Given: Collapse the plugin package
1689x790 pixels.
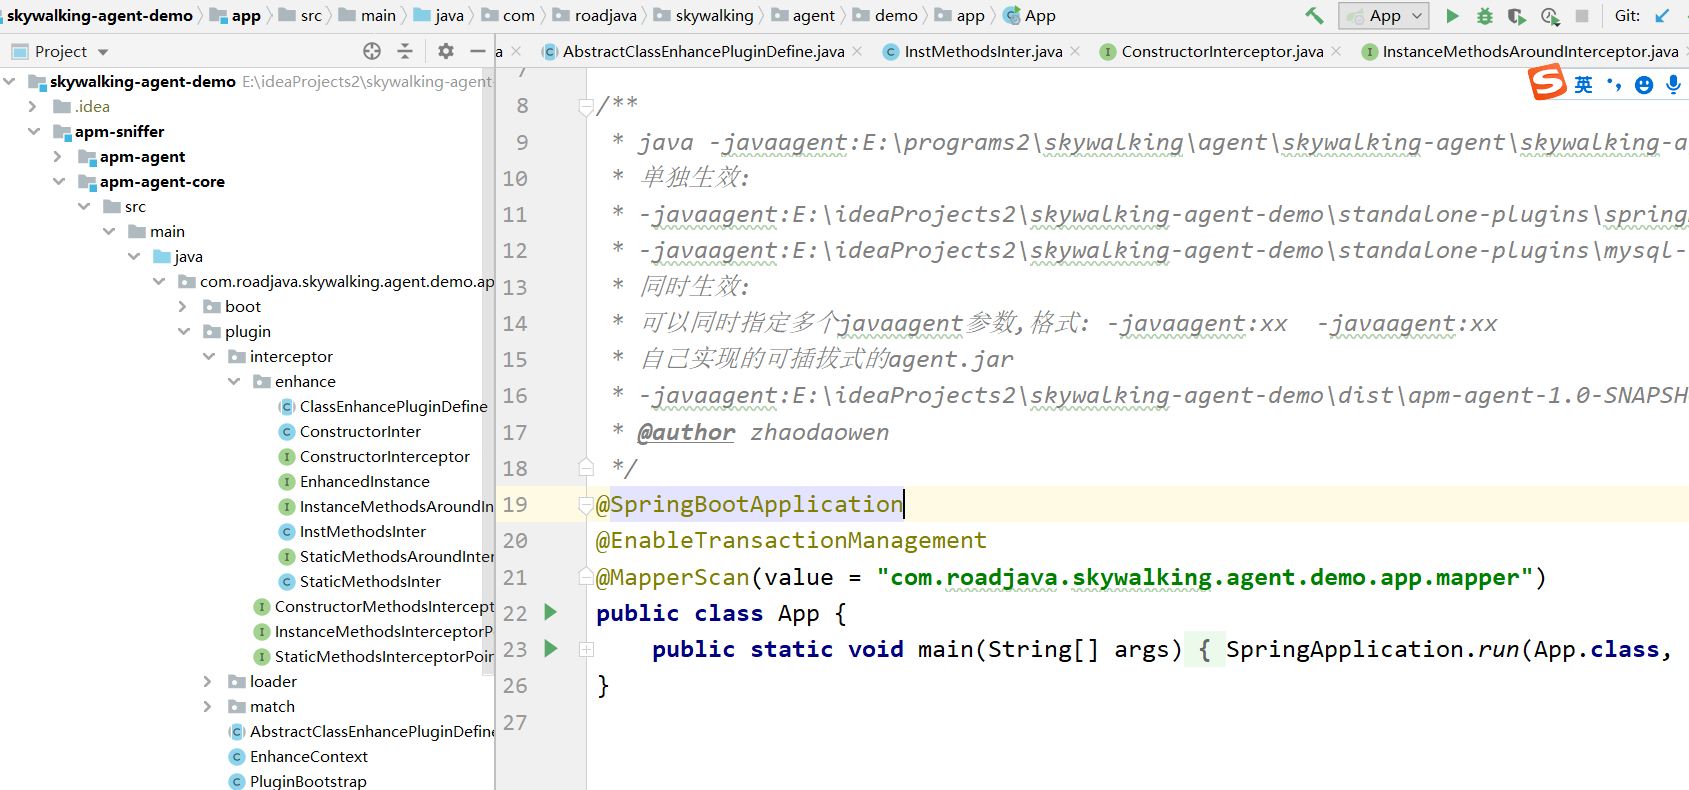Looking at the screenshot, I should tap(184, 331).
